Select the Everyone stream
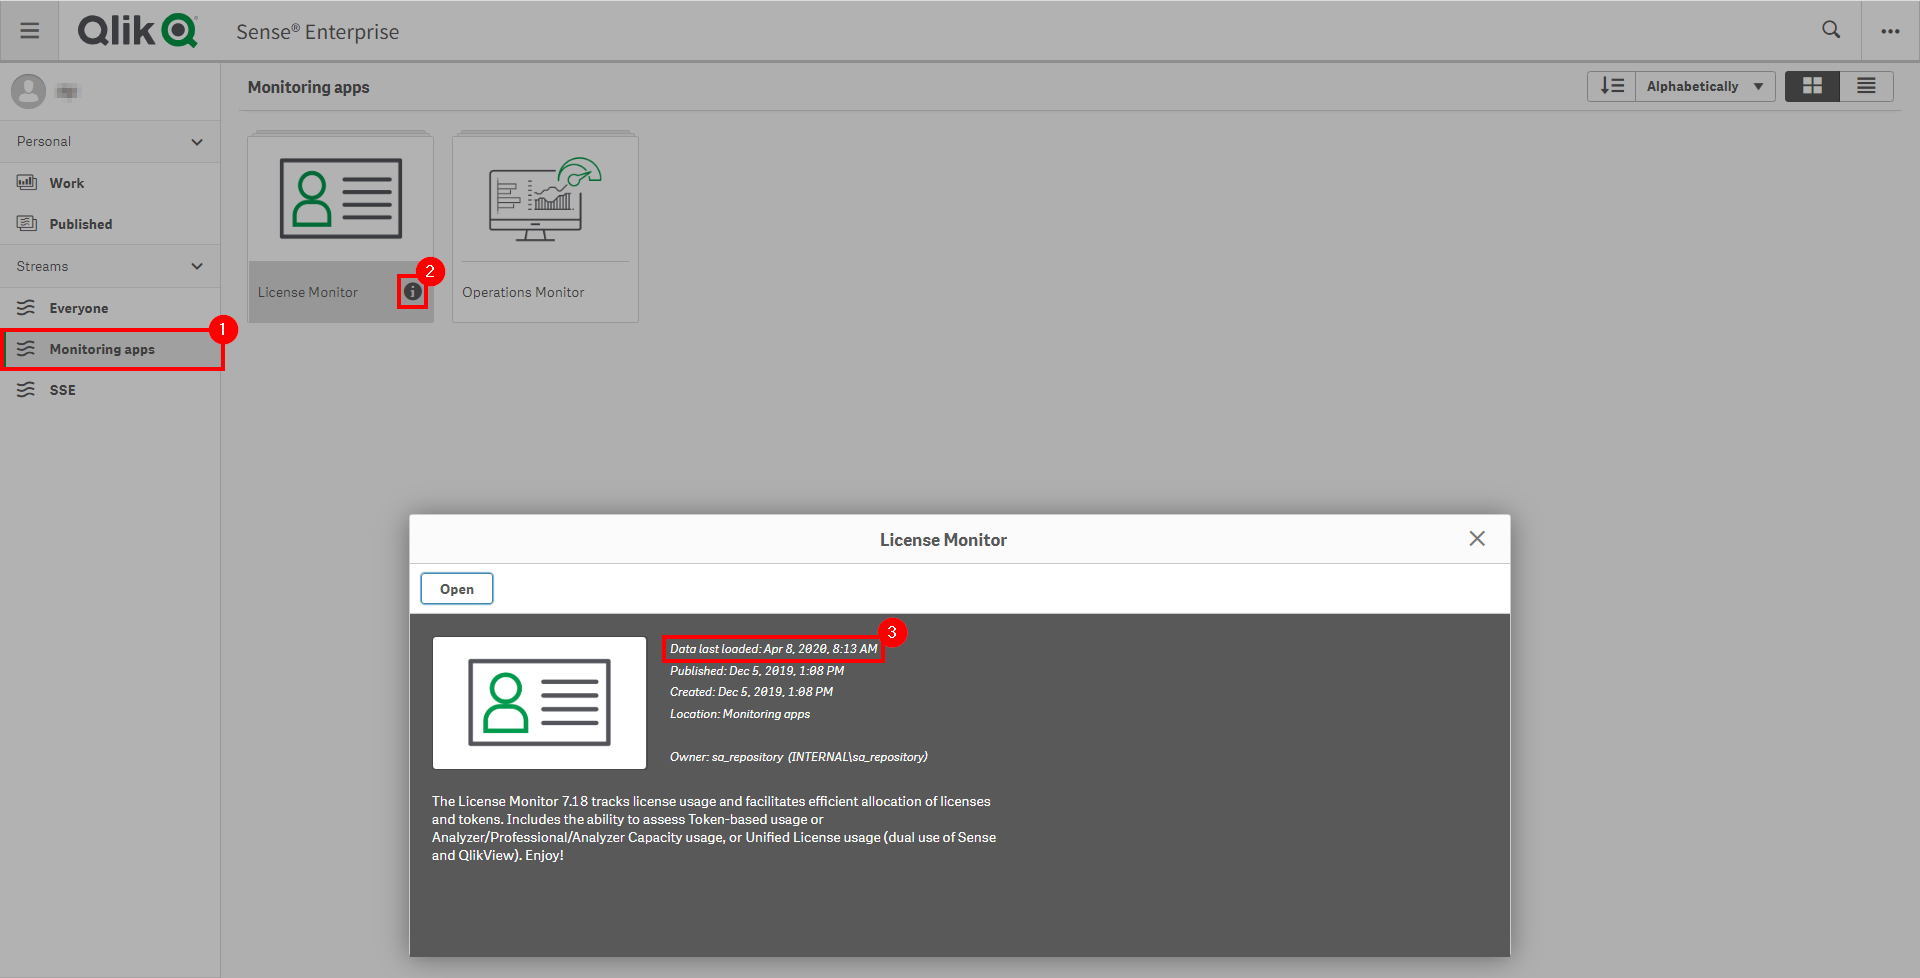 tap(79, 308)
